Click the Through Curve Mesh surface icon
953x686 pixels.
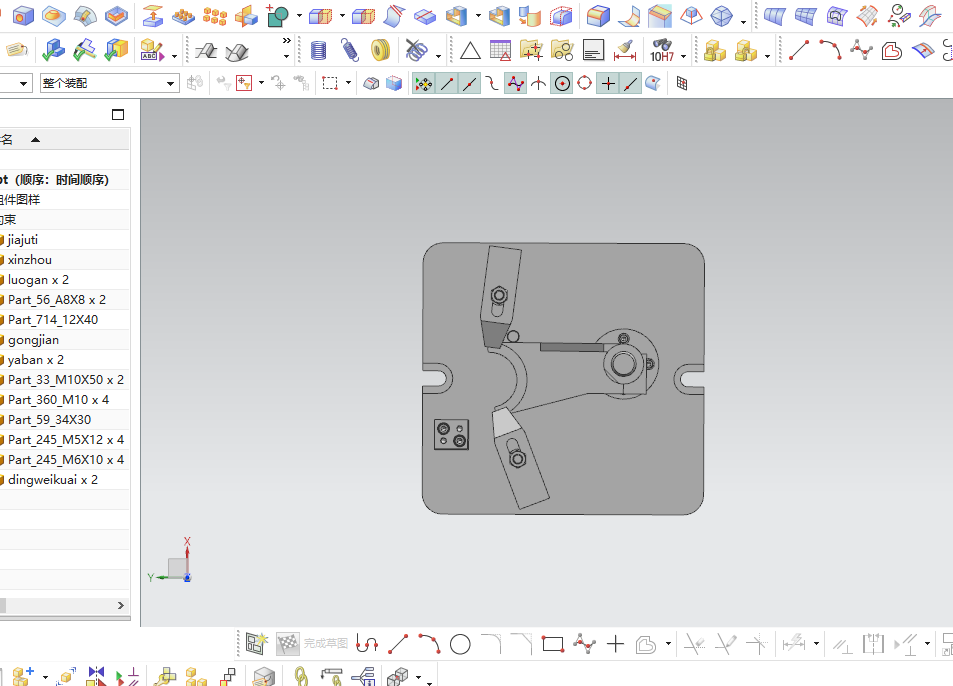805,16
